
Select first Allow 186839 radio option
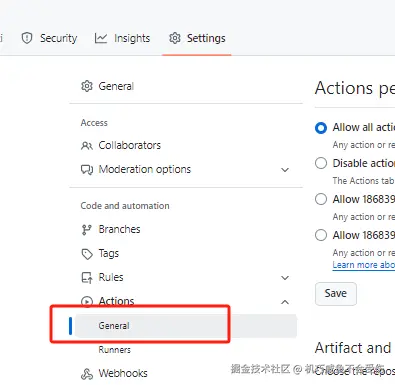click(x=321, y=199)
